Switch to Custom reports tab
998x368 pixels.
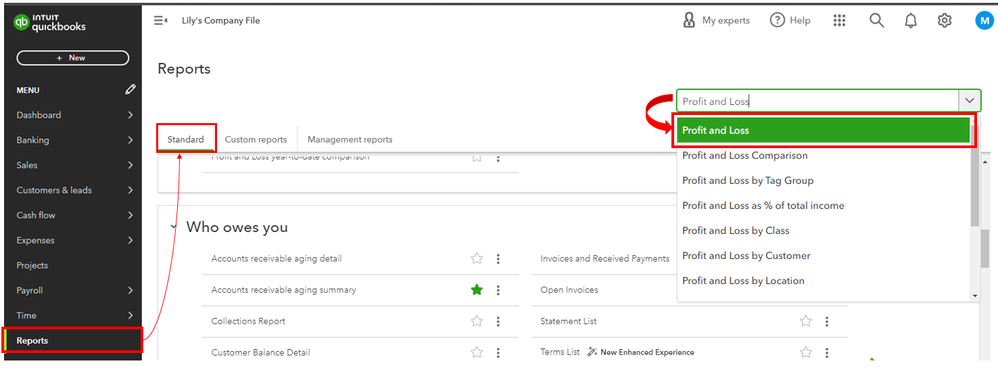coord(256,139)
